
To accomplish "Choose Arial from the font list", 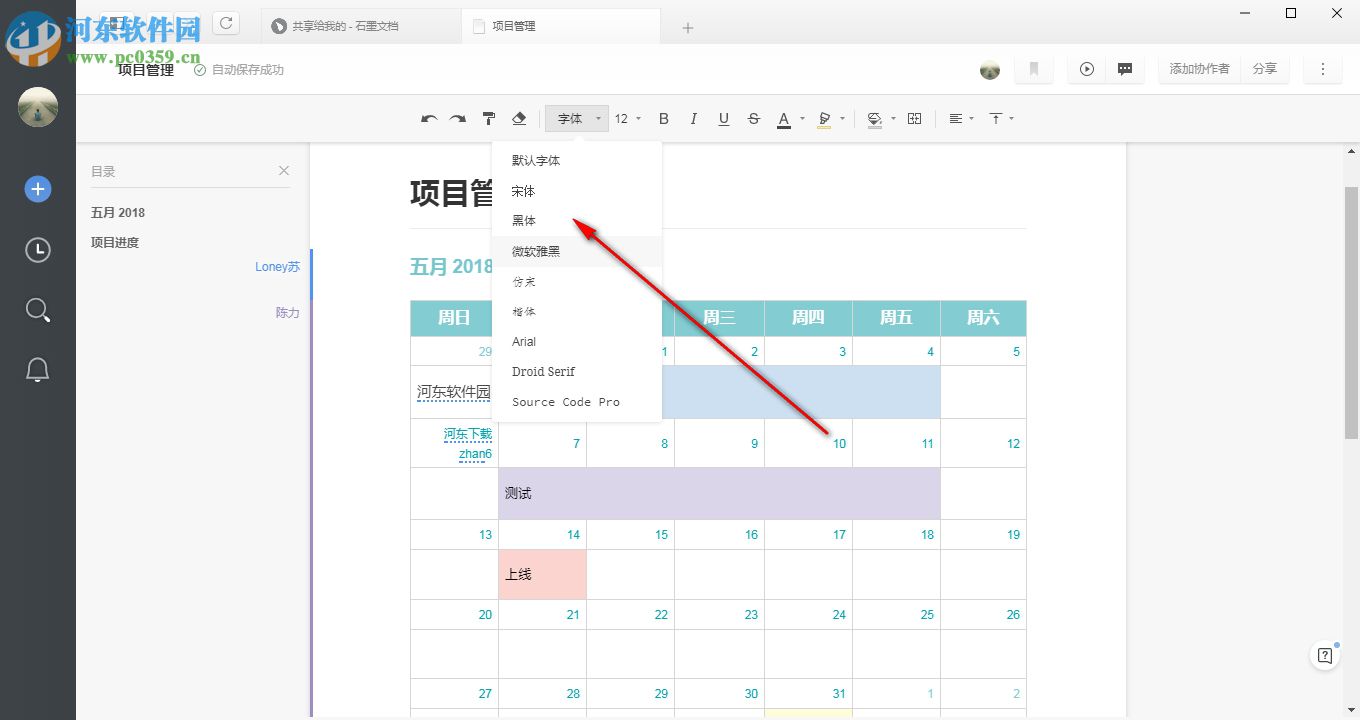I will [577, 342].
